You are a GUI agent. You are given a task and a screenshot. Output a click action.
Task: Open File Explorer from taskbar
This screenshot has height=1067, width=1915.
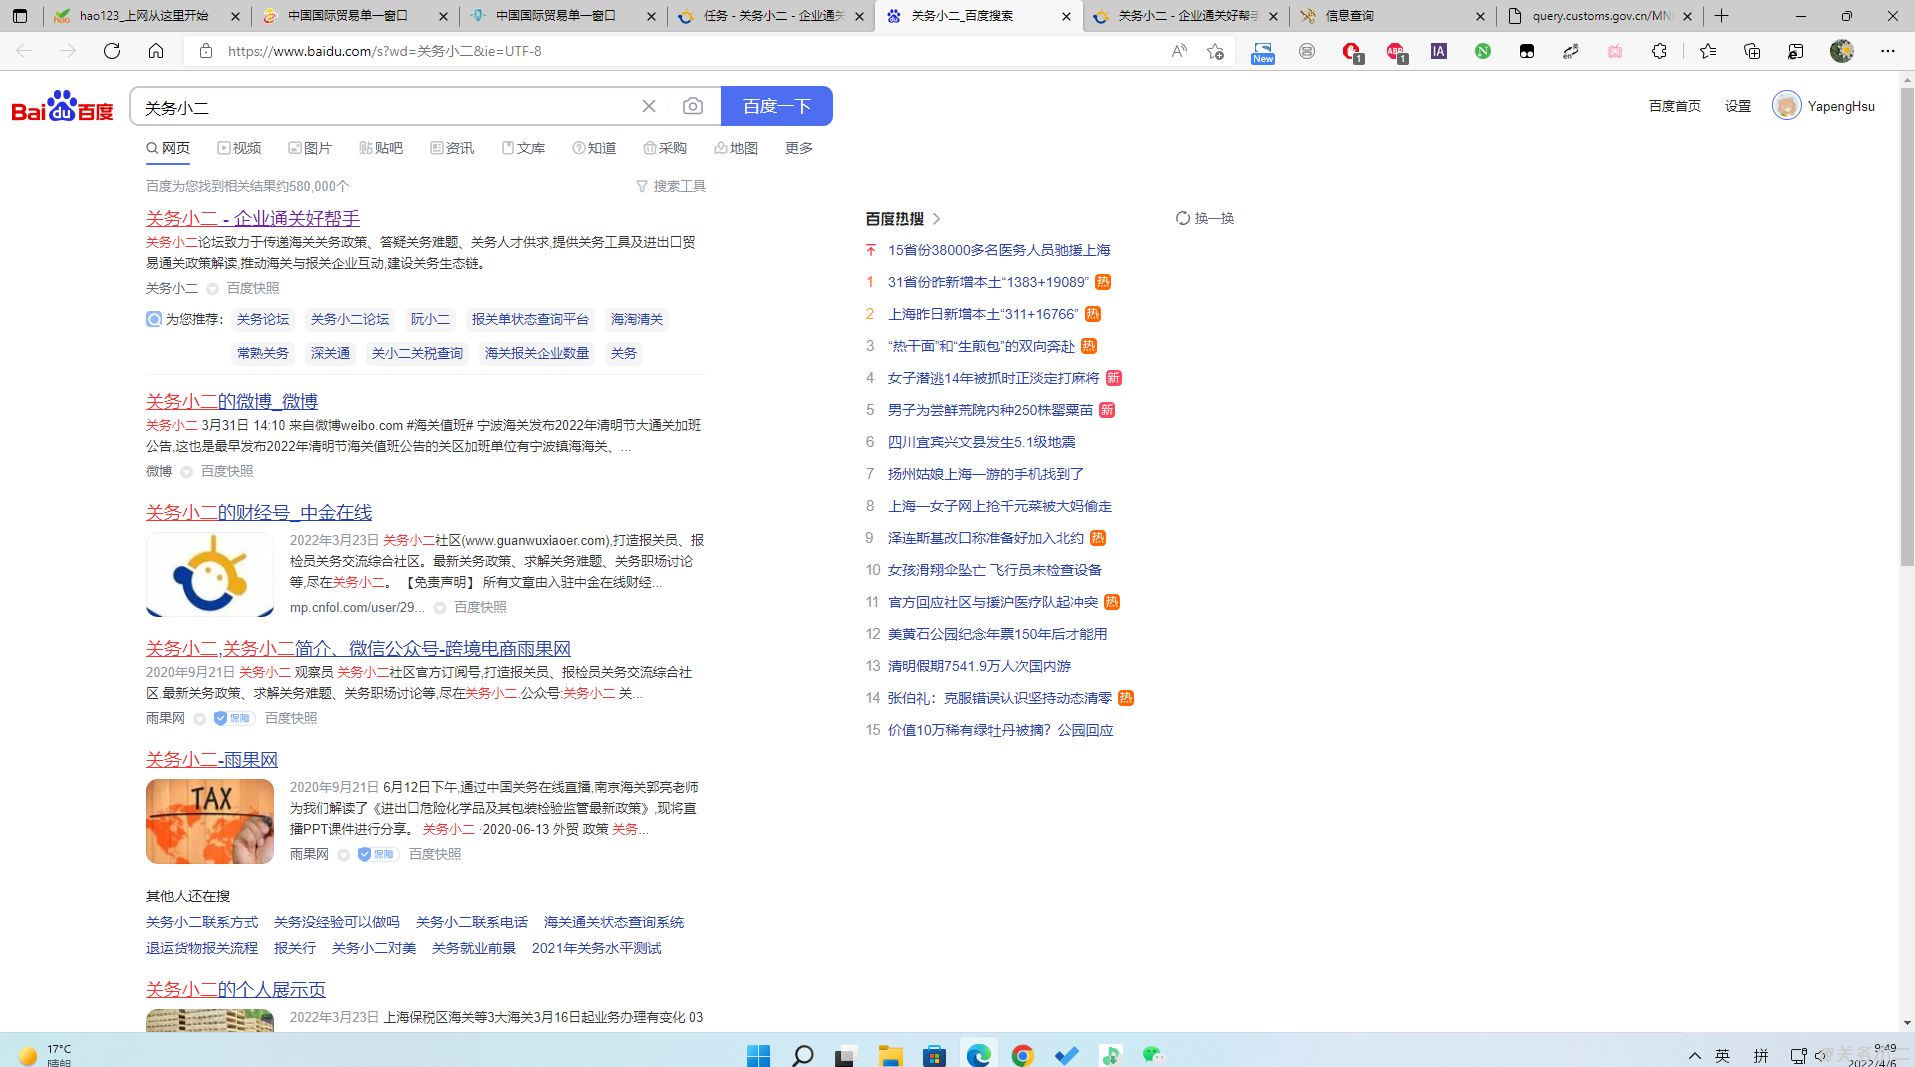(891, 1055)
